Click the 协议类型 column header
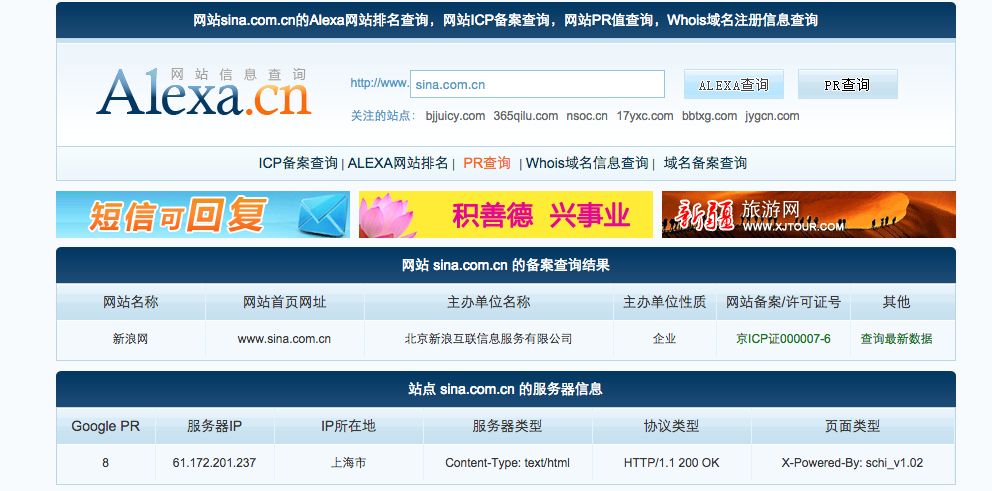This screenshot has width=992, height=491. (671, 426)
